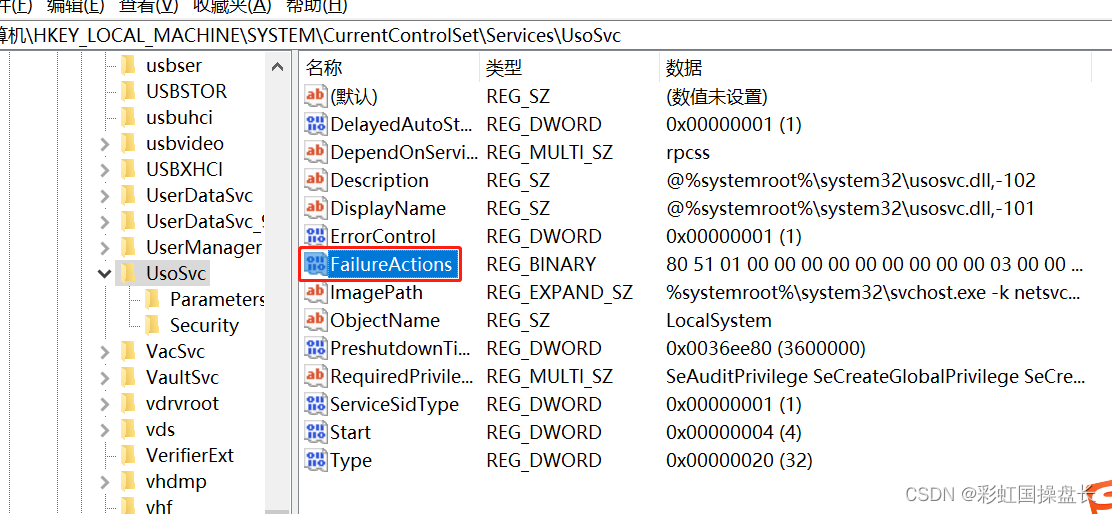Click the folder icon of usbuhci key
Image resolution: width=1112 pixels, height=514 pixels.
pyautogui.click(x=128, y=118)
